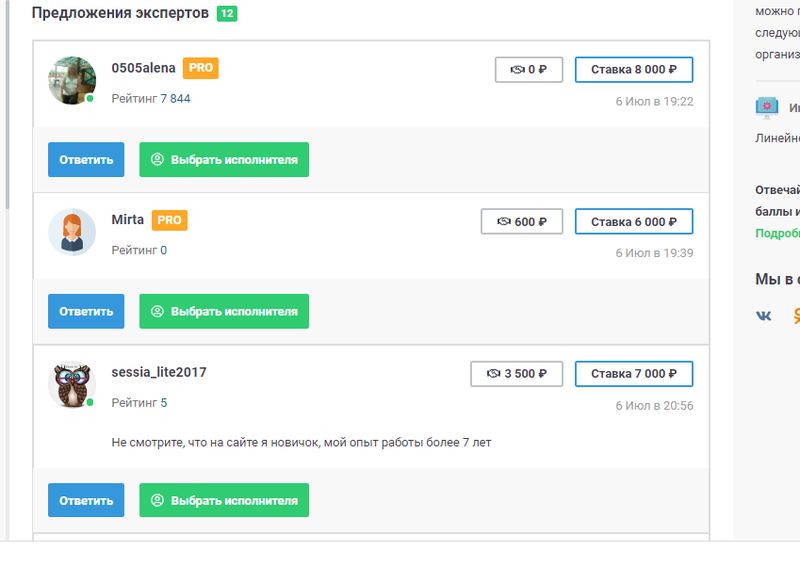
Task: Select sessia_lite2017 as executor
Action: (x=224, y=500)
